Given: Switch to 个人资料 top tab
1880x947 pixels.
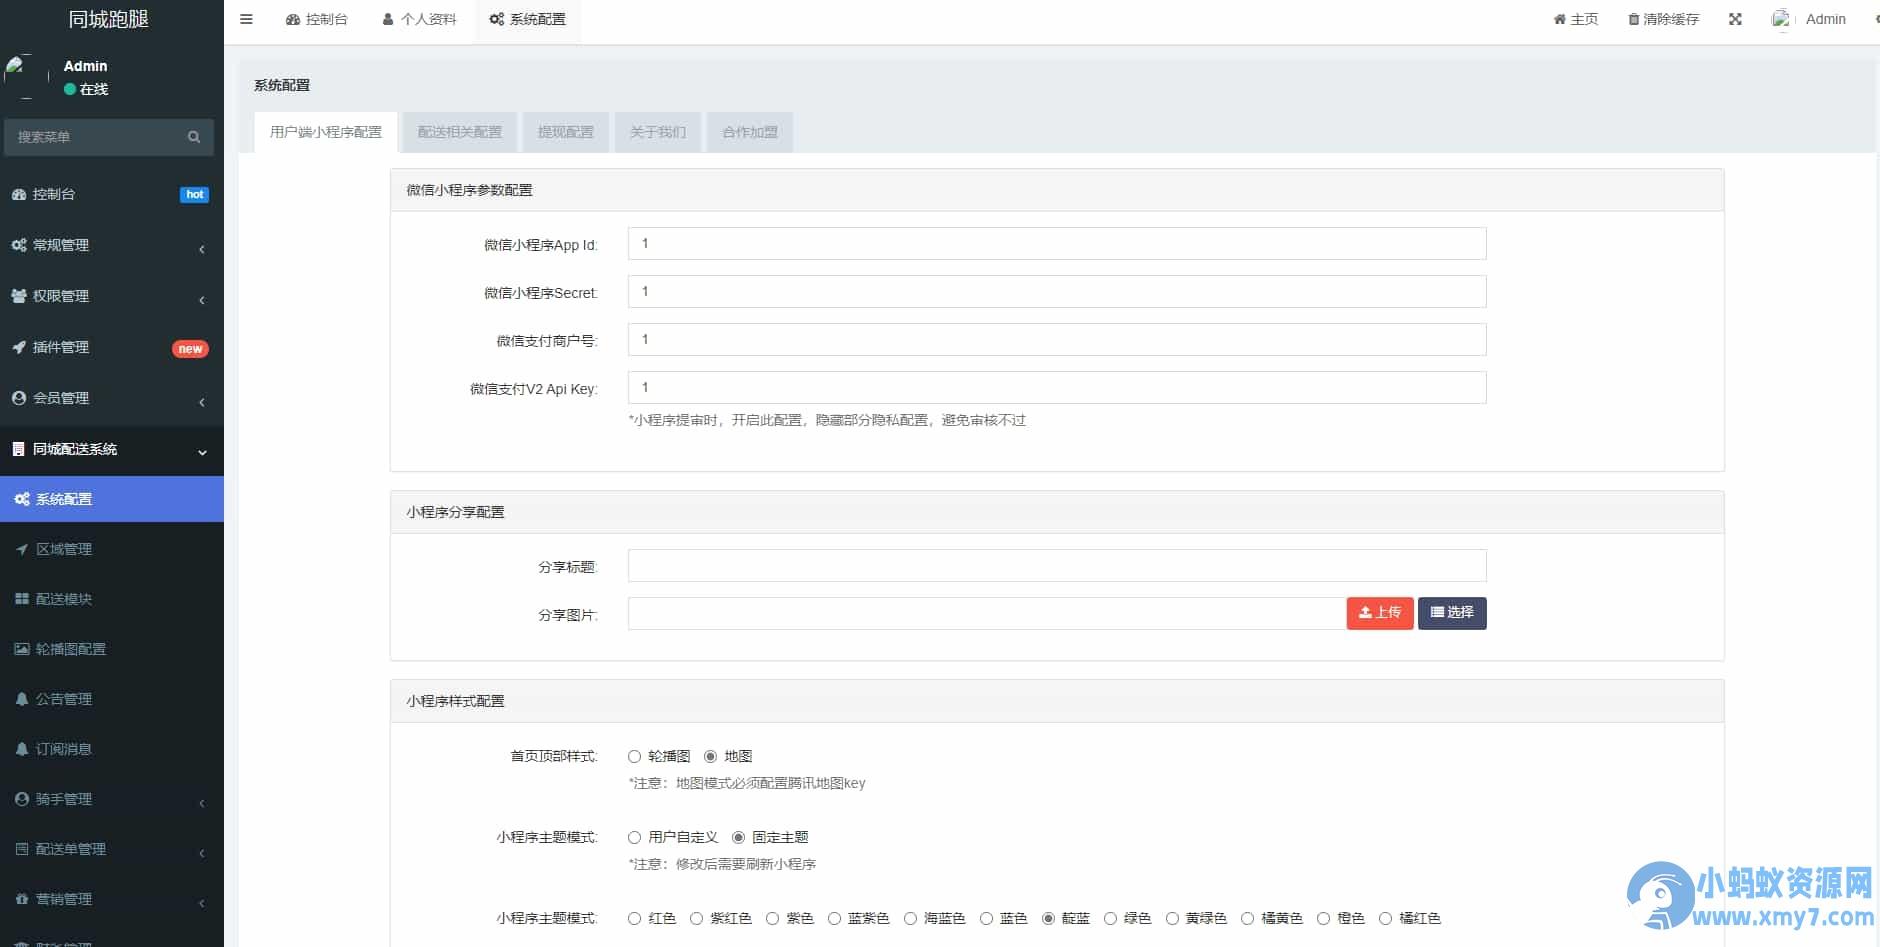Looking at the screenshot, I should coord(419,19).
